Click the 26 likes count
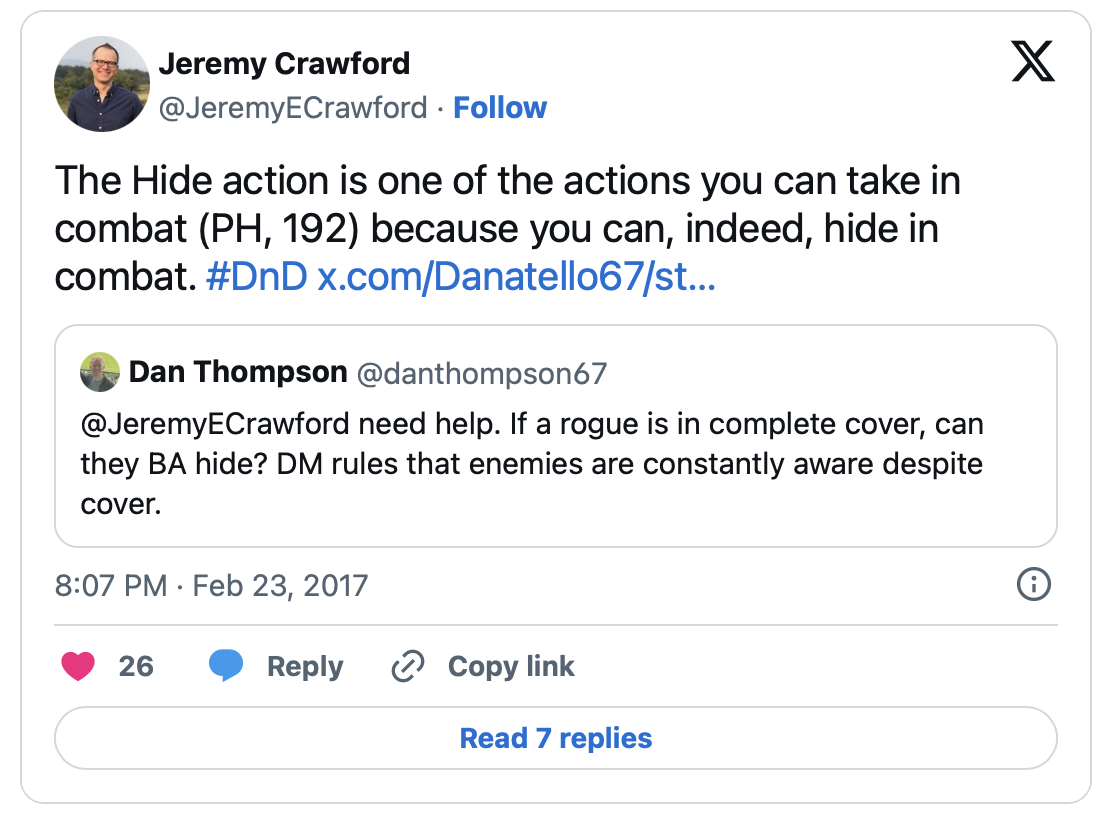 [136, 666]
